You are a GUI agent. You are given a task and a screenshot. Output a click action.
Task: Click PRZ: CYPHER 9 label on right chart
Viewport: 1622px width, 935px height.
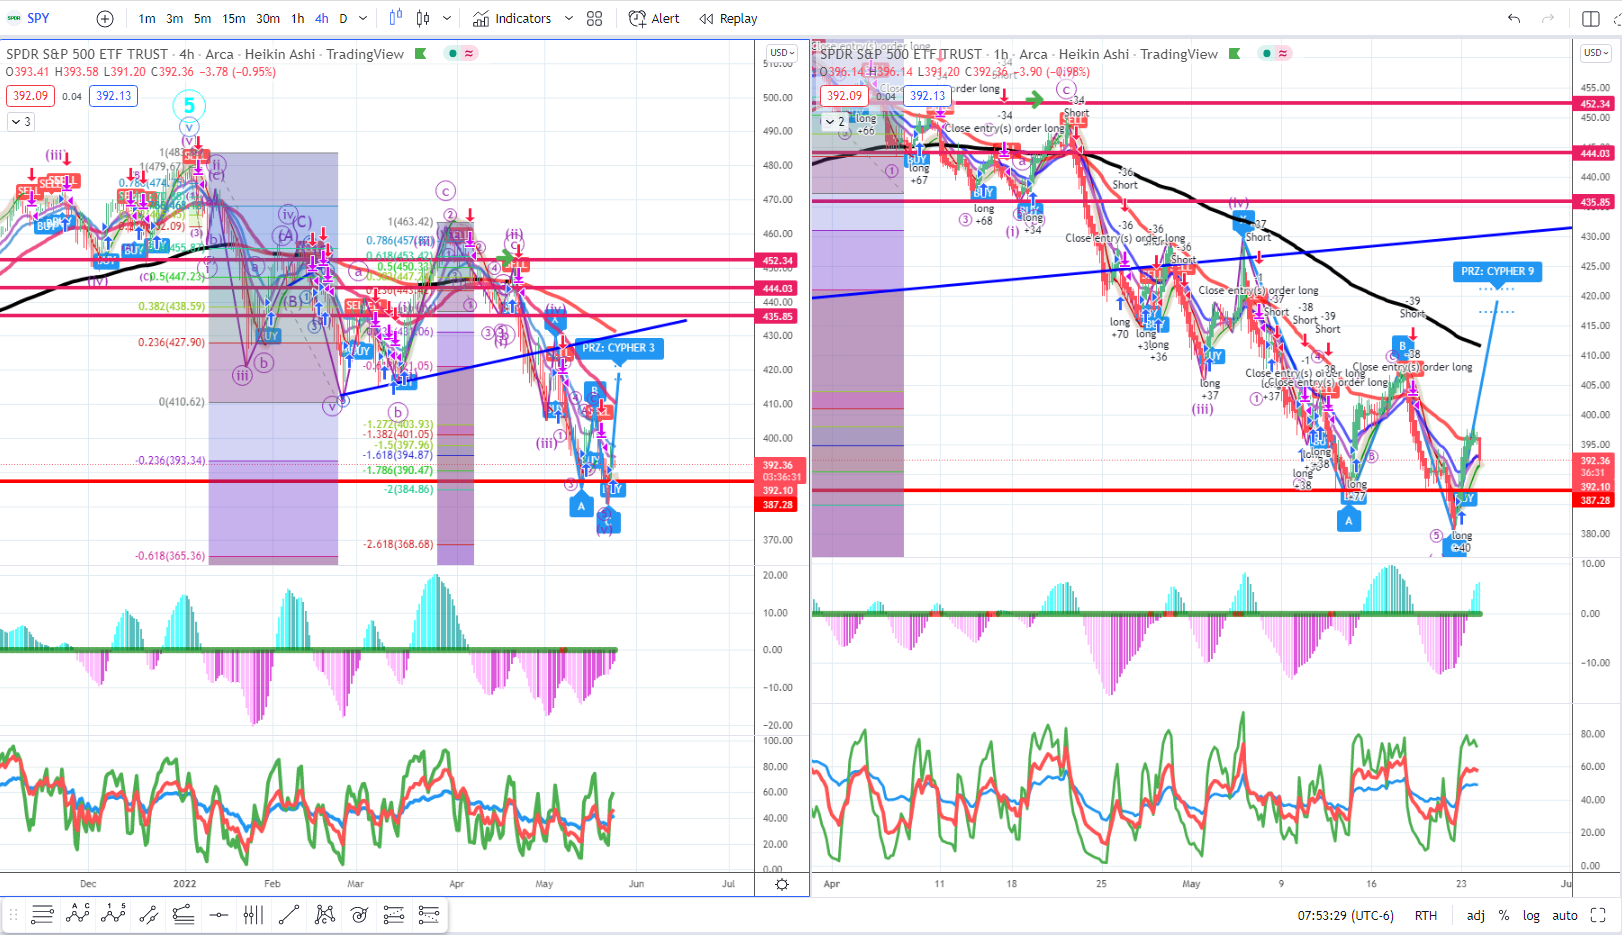click(x=1497, y=271)
